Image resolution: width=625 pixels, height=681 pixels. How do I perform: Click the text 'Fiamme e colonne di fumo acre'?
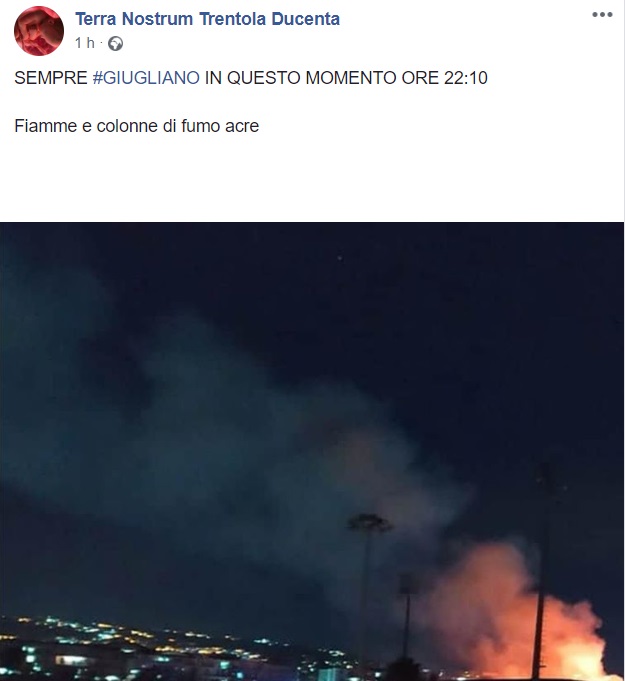[136, 126]
